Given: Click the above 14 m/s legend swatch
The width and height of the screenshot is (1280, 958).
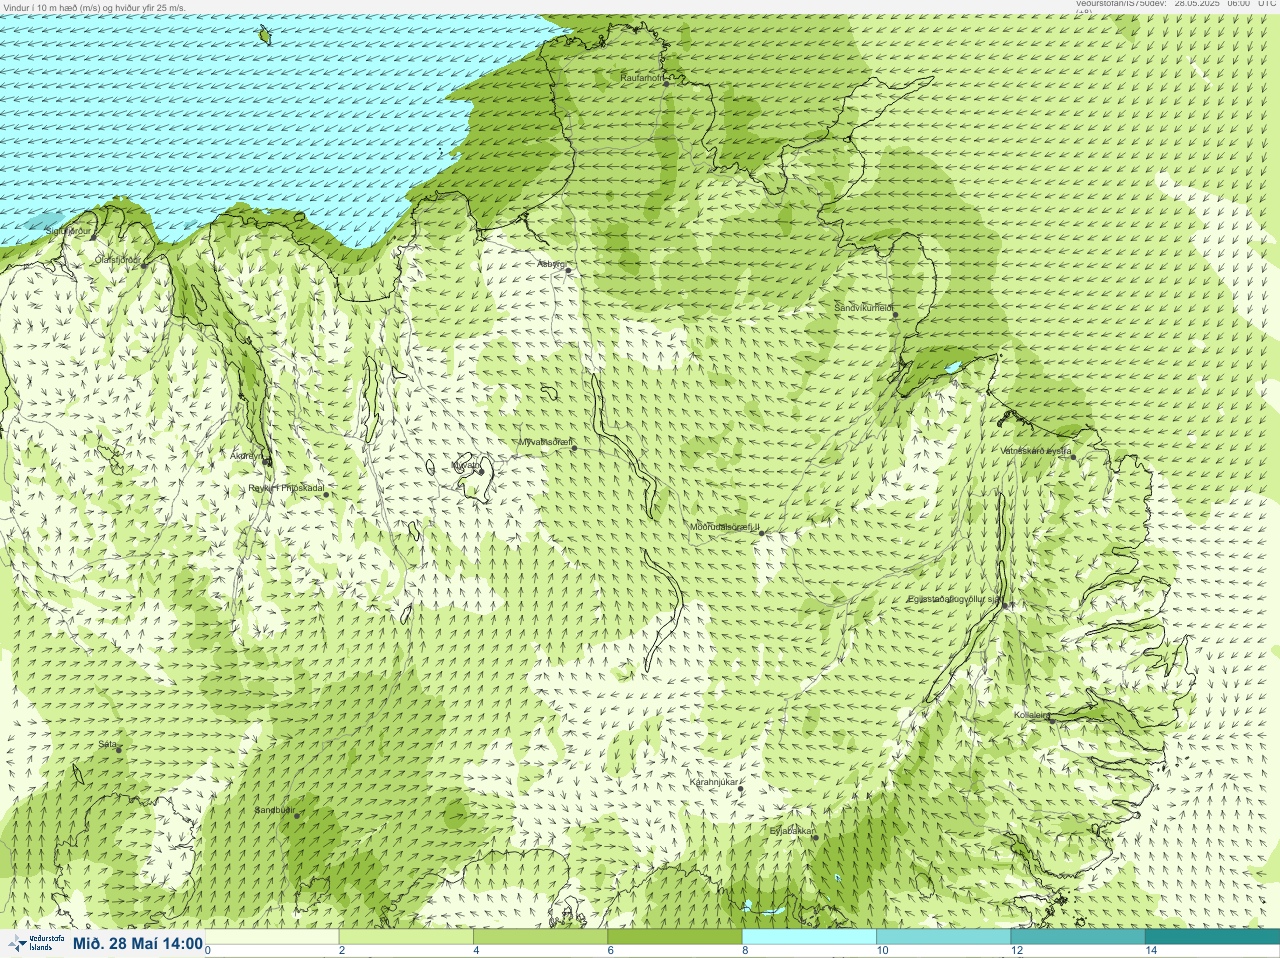Looking at the screenshot, I should pyautogui.click(x=1212, y=937).
